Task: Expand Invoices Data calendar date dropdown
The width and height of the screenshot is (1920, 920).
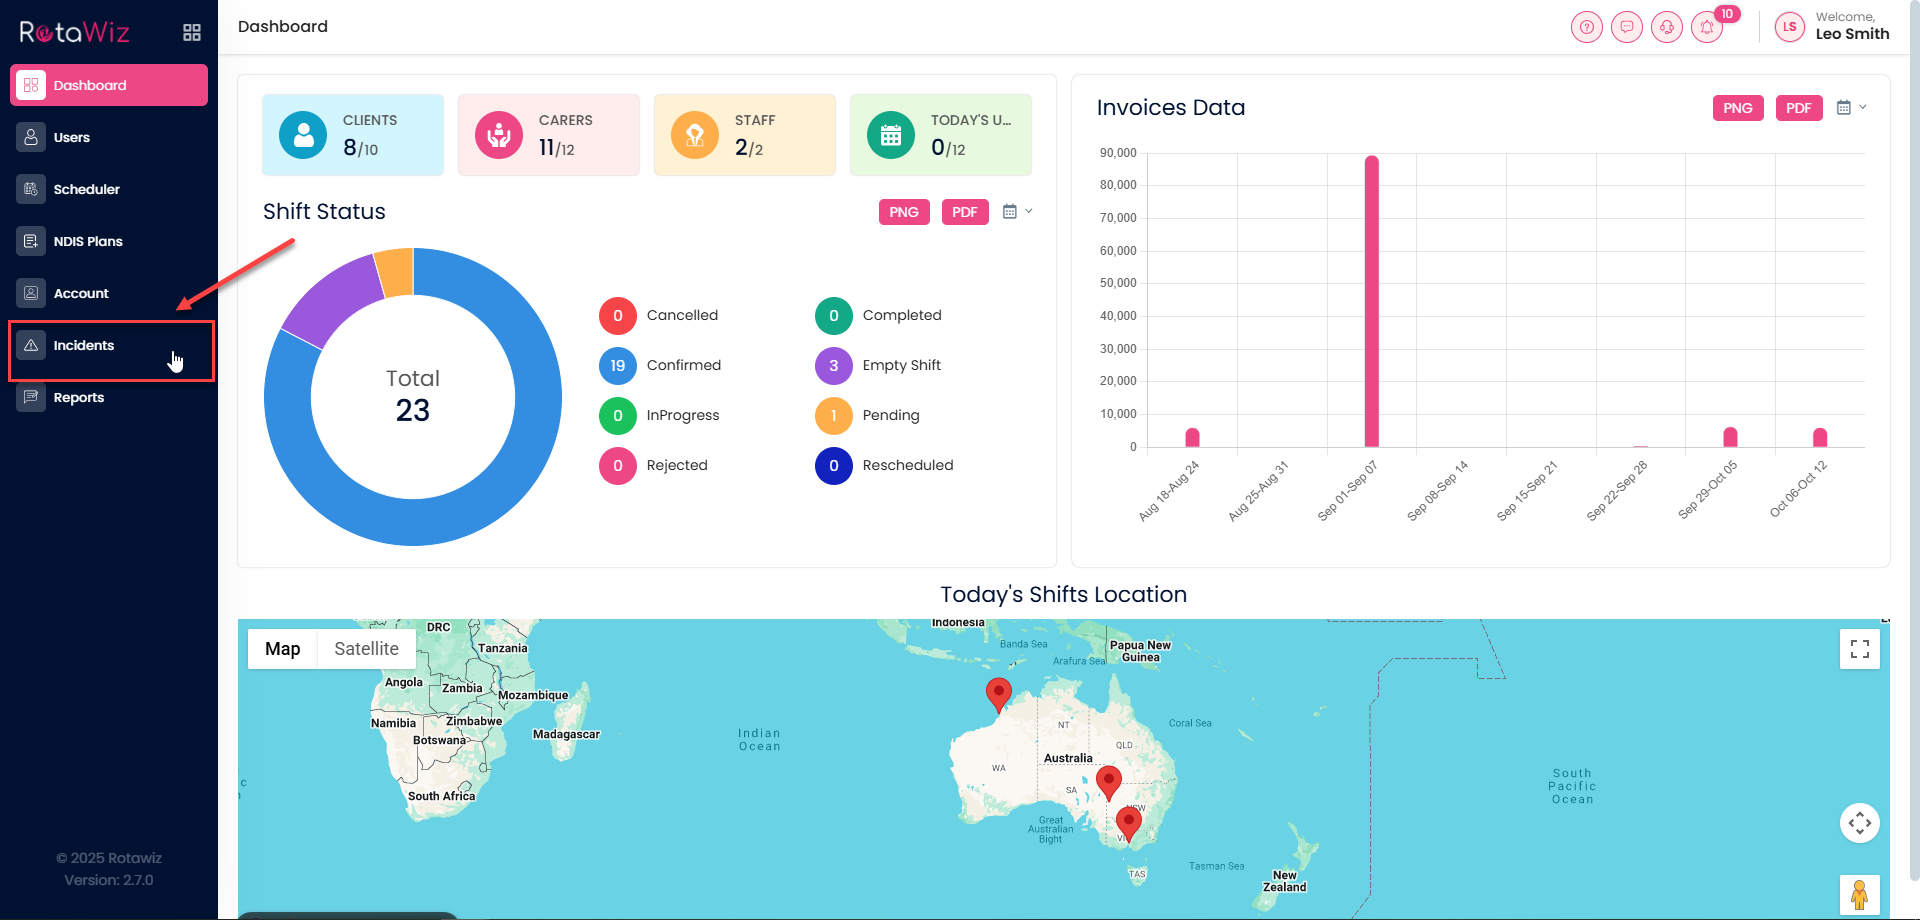Action: coord(1851,108)
